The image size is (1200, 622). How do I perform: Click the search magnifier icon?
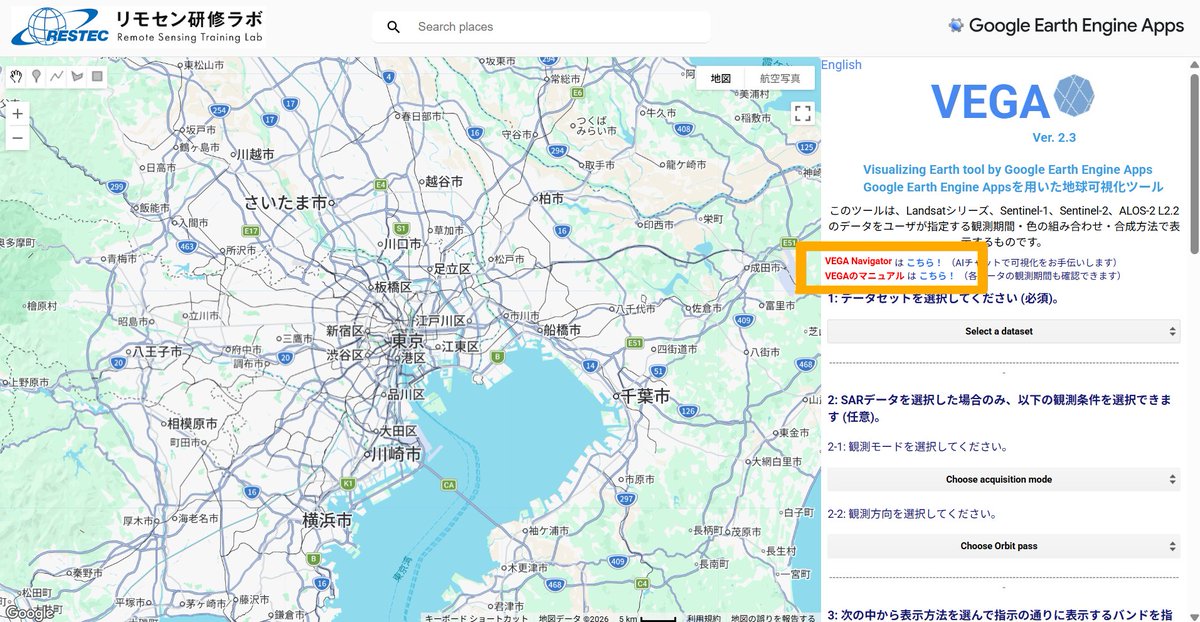(x=393, y=26)
